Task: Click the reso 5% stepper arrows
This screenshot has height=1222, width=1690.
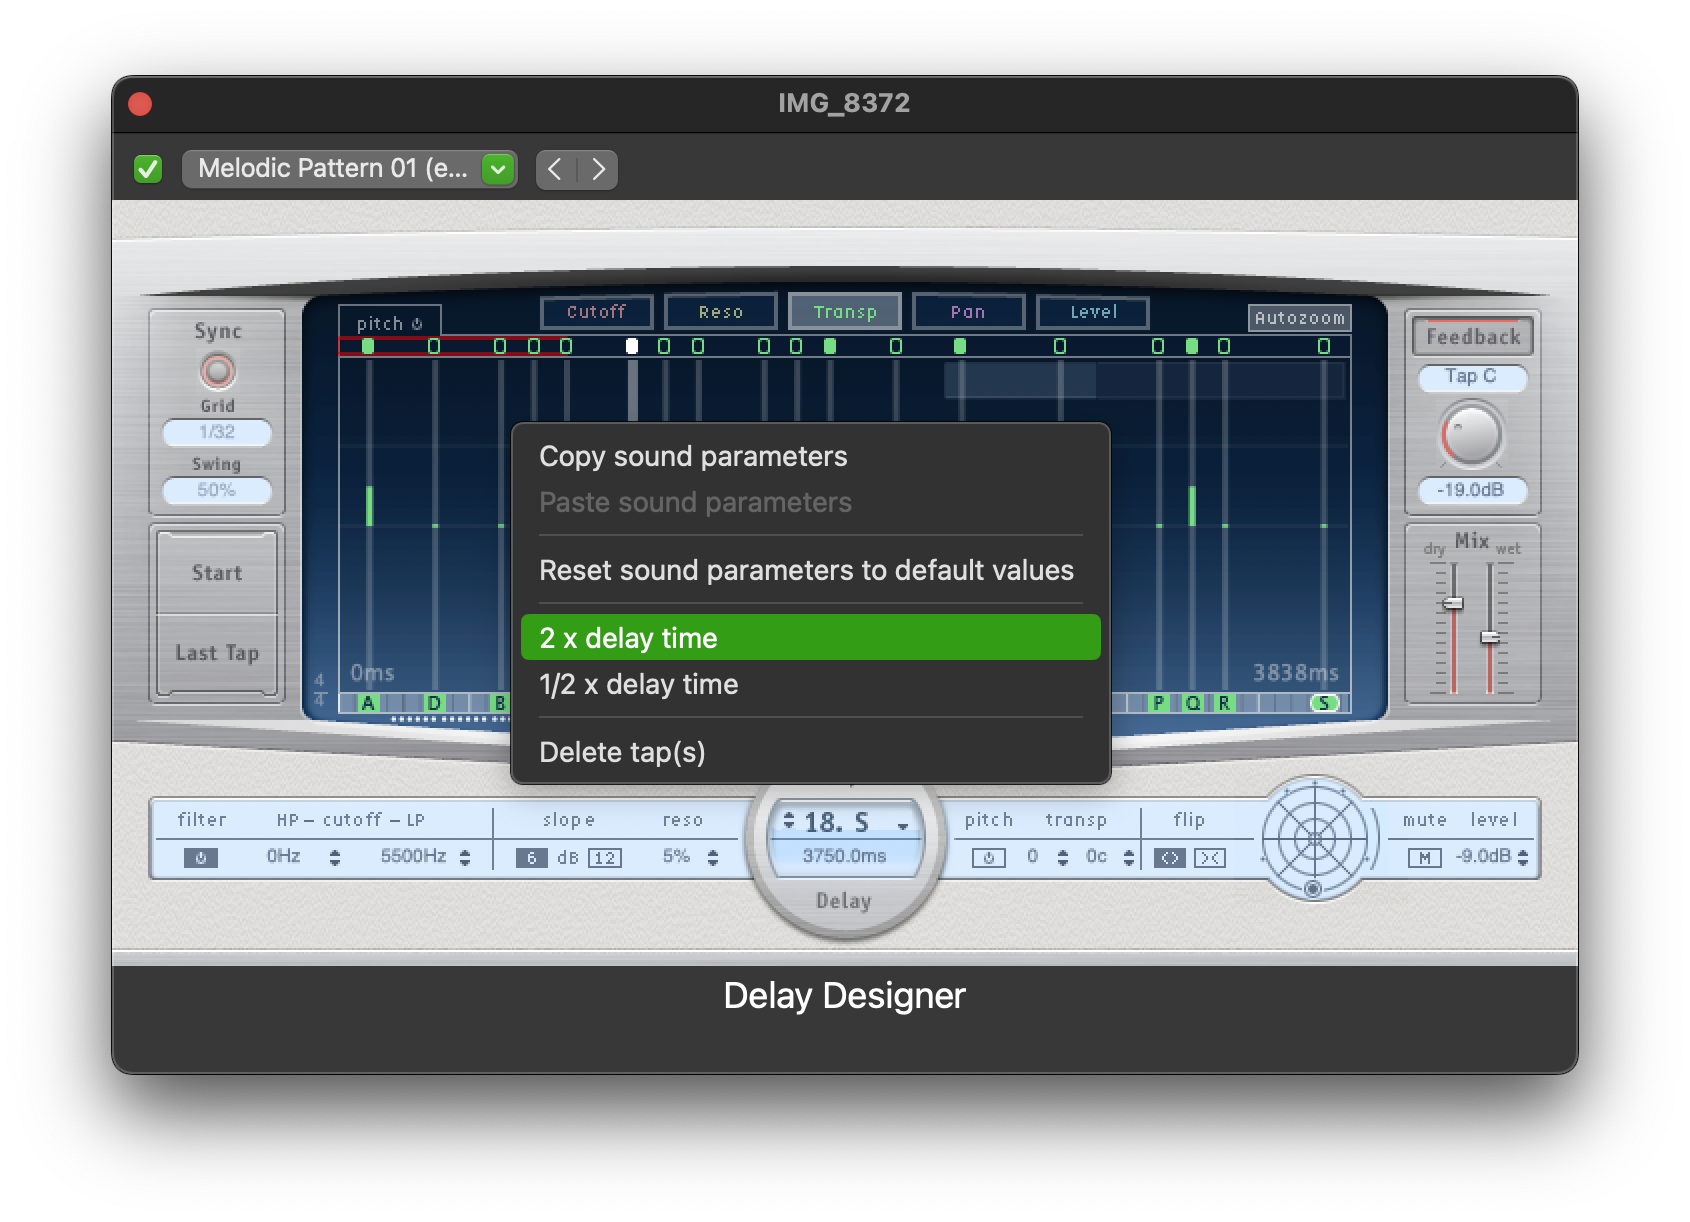Action: (x=713, y=857)
